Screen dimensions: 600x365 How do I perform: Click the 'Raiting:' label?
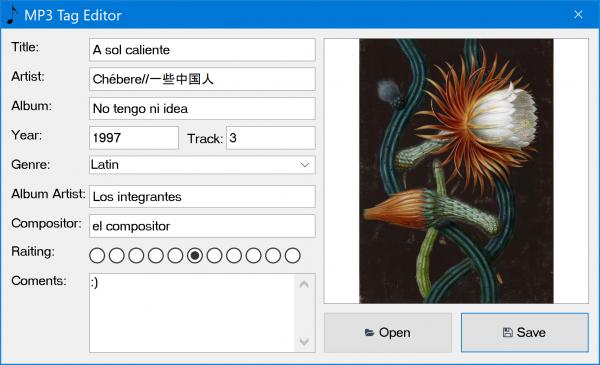pos(33,252)
